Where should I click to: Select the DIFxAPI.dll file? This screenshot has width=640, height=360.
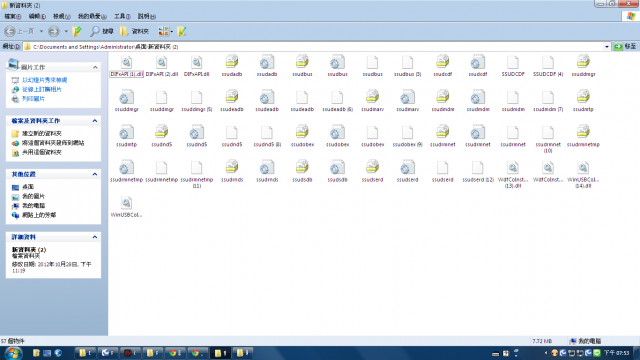tap(197, 66)
